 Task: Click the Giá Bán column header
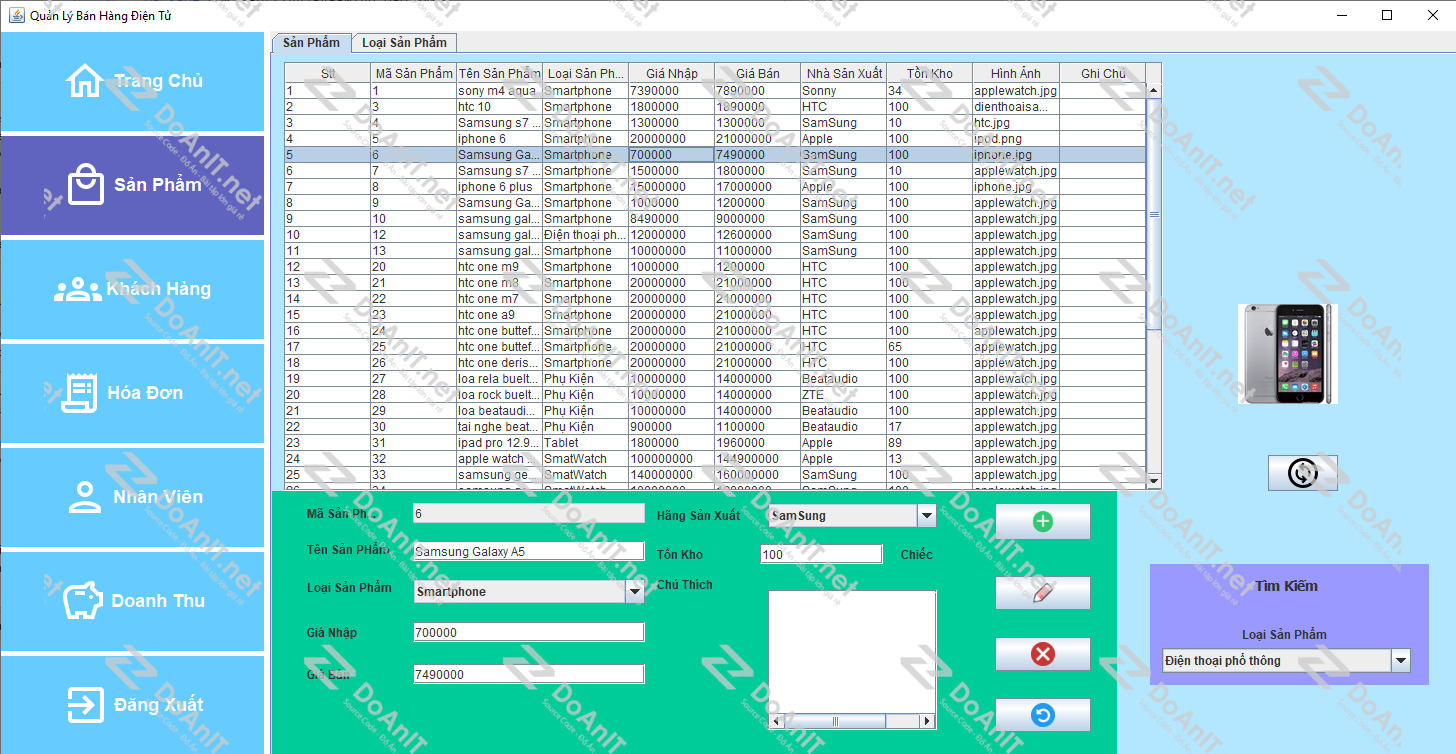(757, 74)
